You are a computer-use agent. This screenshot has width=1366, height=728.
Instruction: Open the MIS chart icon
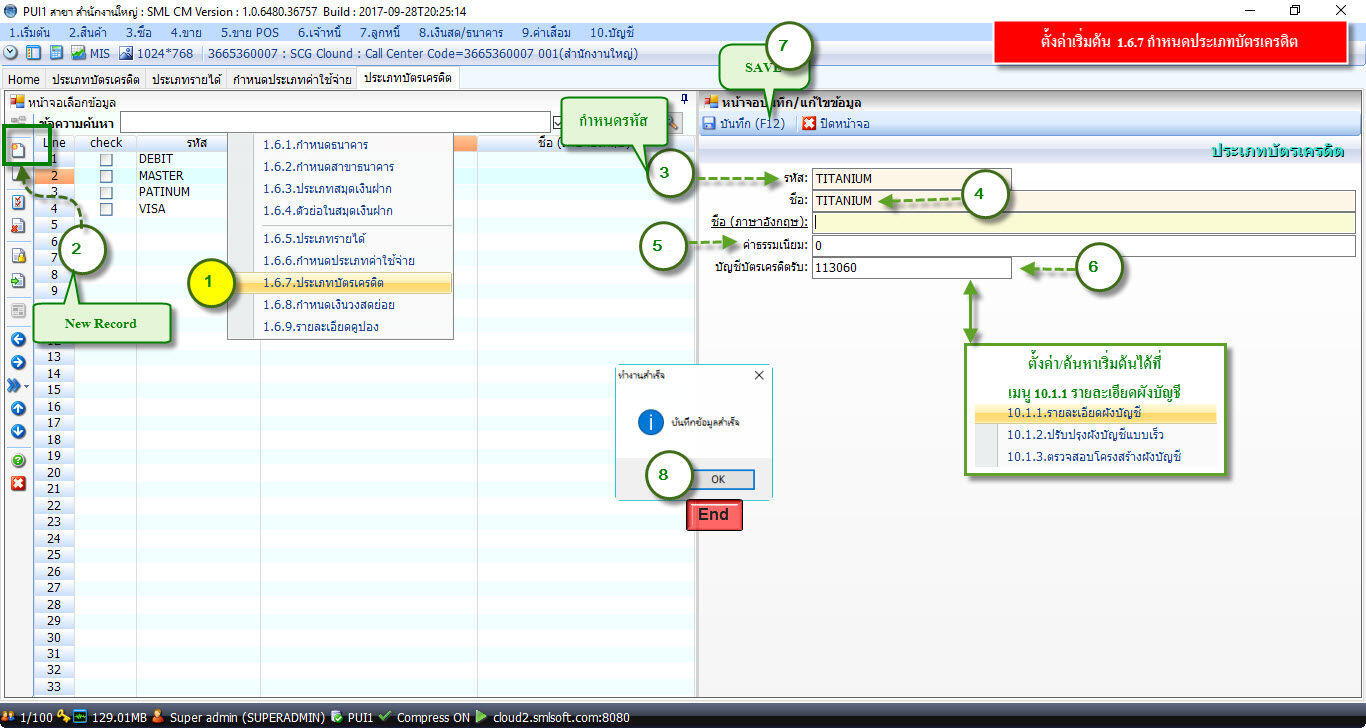[x=78, y=53]
